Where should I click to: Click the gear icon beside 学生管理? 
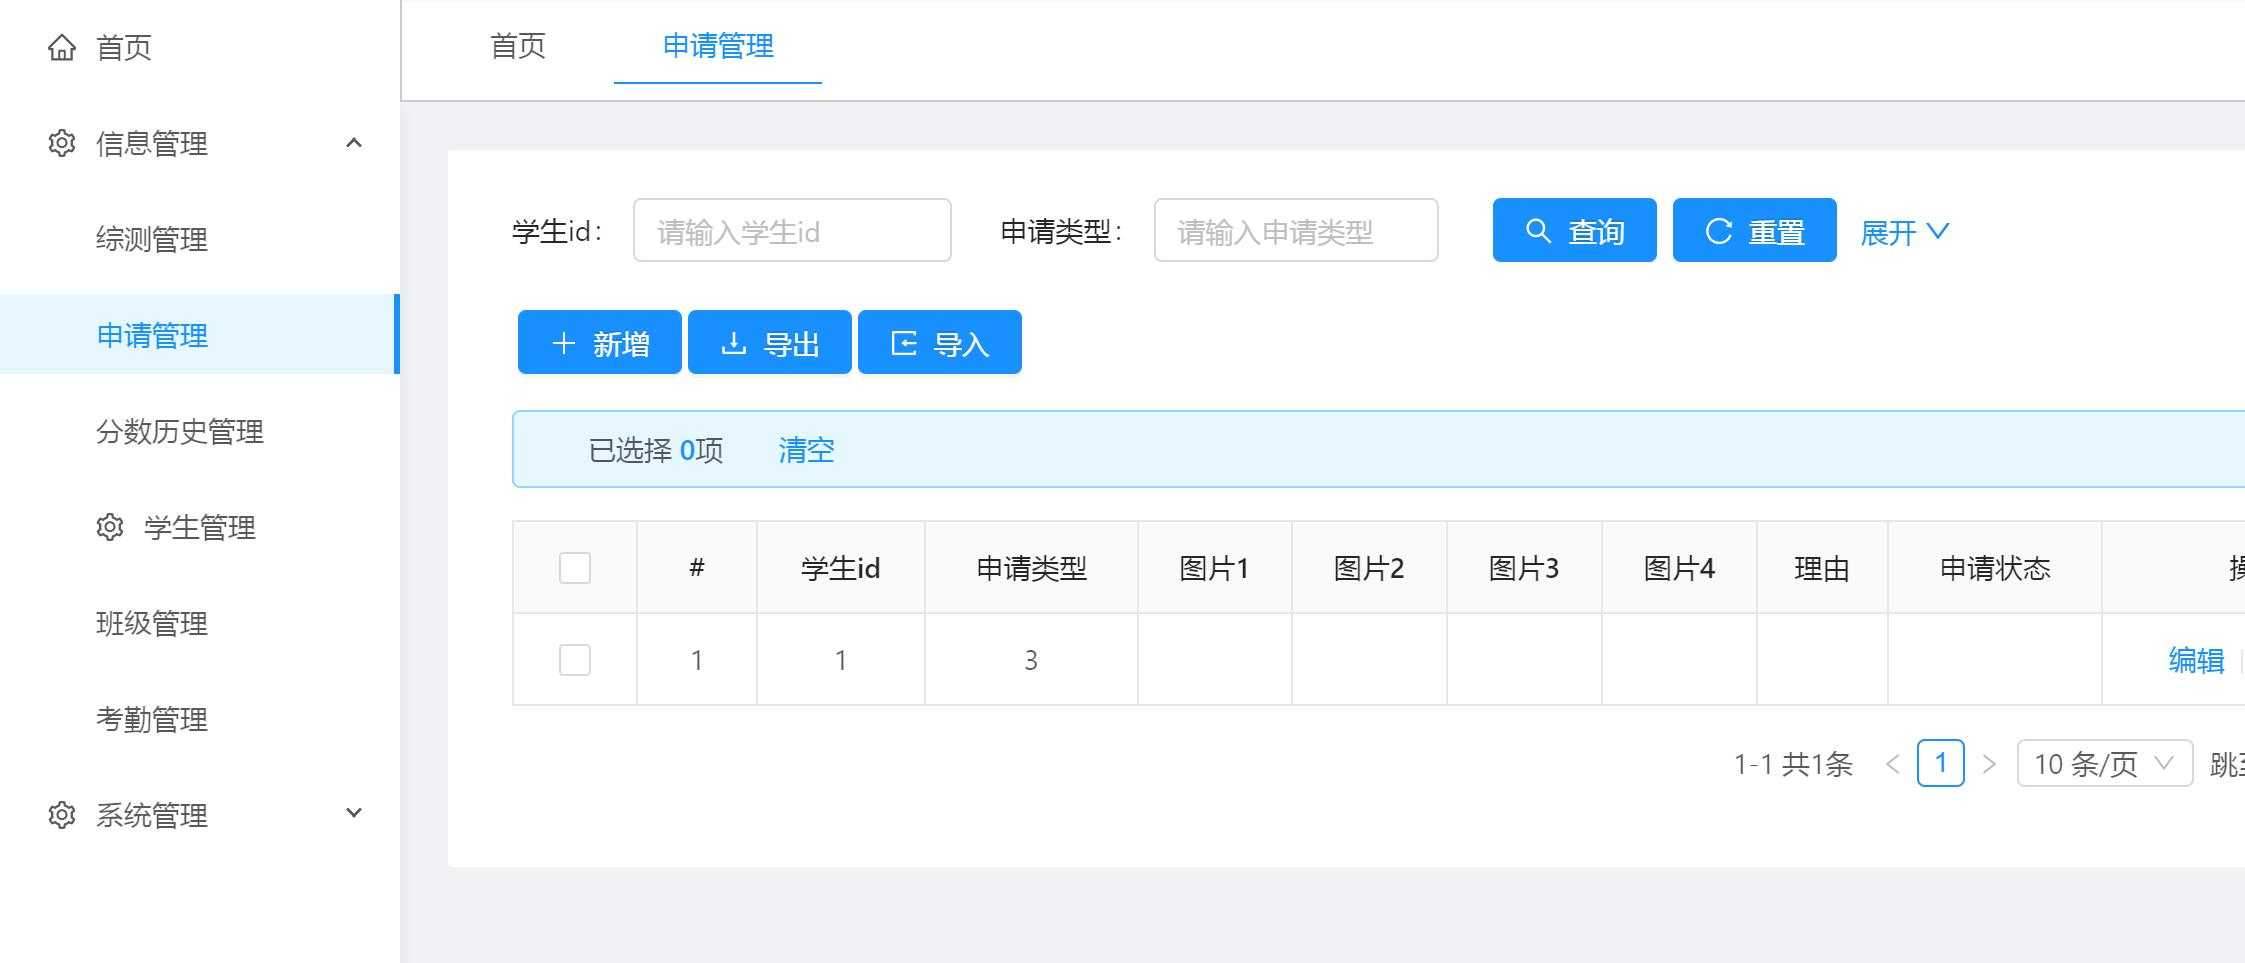point(110,527)
